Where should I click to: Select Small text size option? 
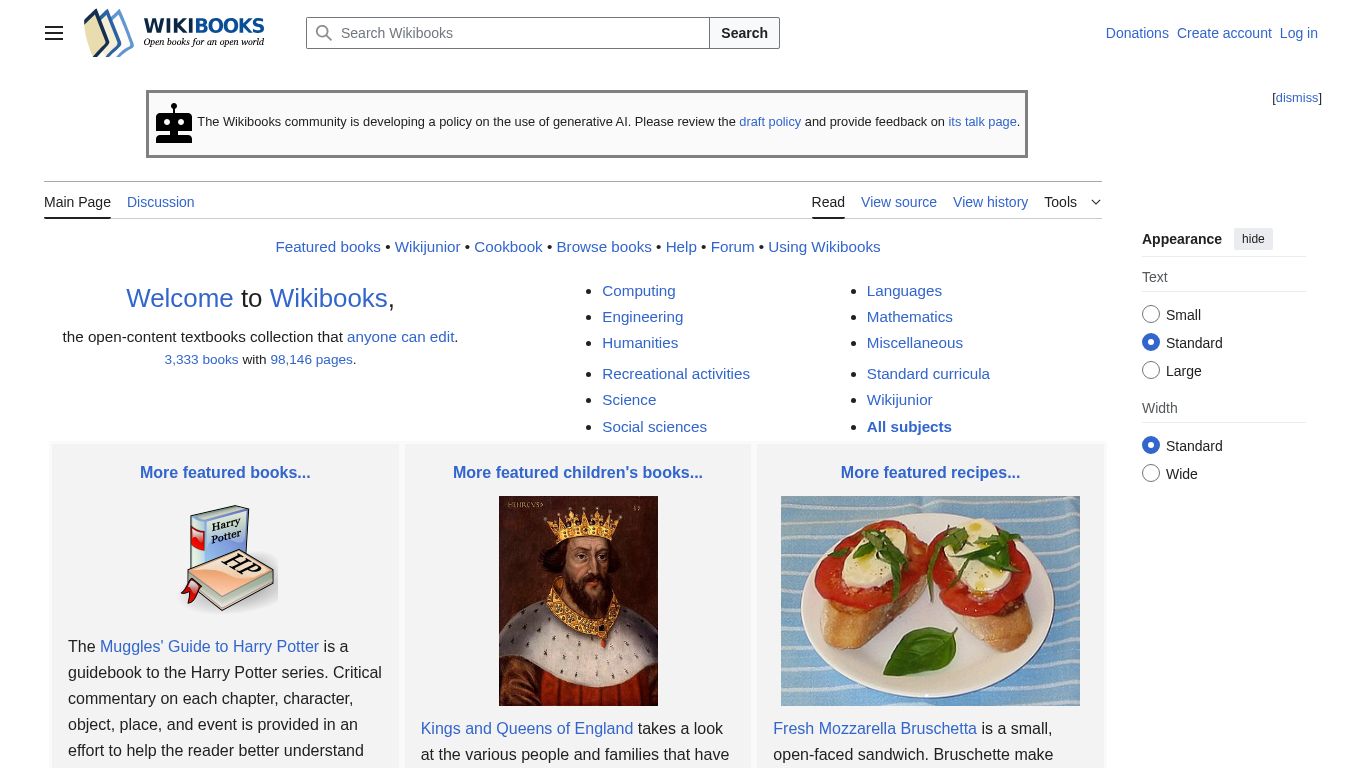coord(1151,315)
